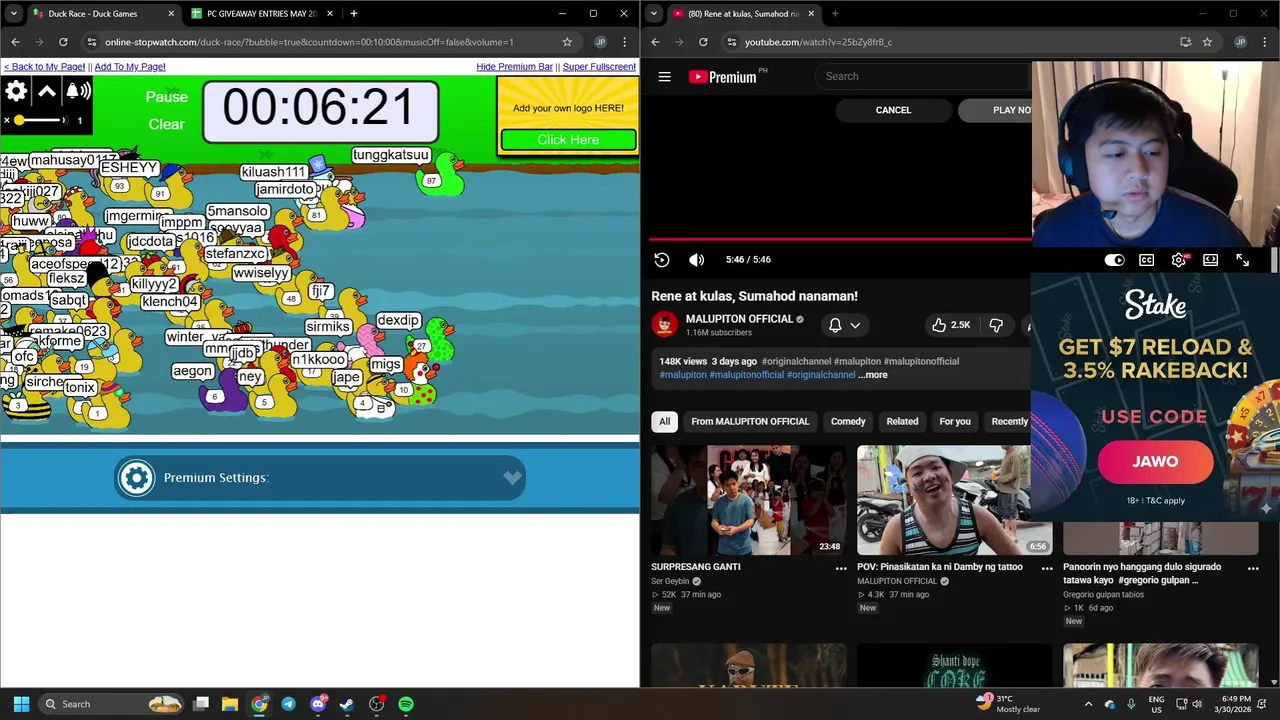Open the notification bell subscription dropdown
Viewport: 1280px width, 720px height.
[x=844, y=325]
